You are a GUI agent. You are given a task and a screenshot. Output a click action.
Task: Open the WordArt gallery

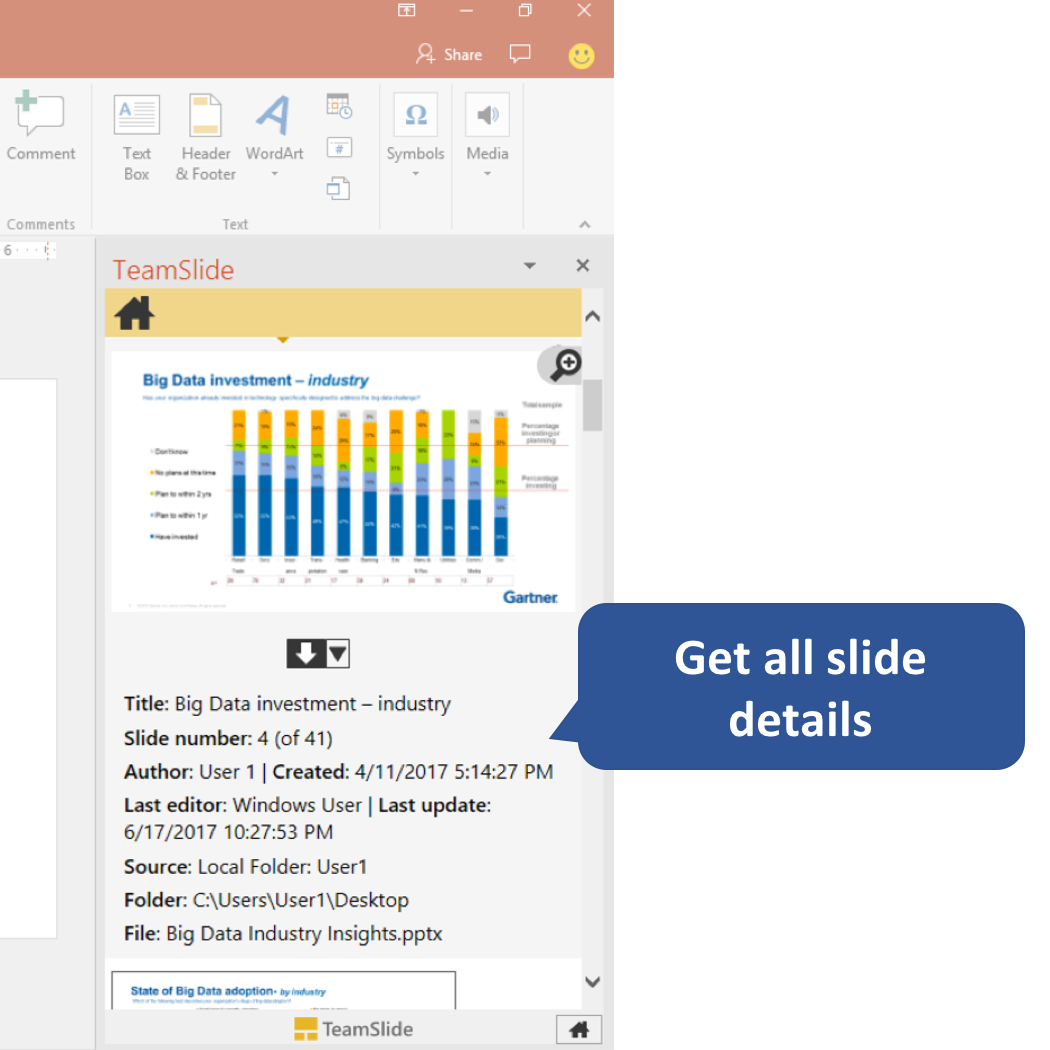(x=274, y=136)
